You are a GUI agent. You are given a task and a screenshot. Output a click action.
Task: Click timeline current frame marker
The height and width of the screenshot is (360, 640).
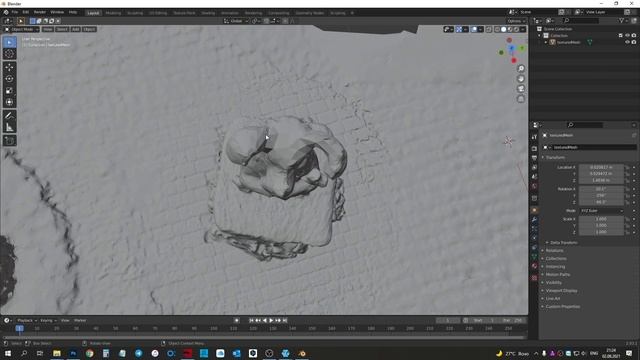(19, 328)
